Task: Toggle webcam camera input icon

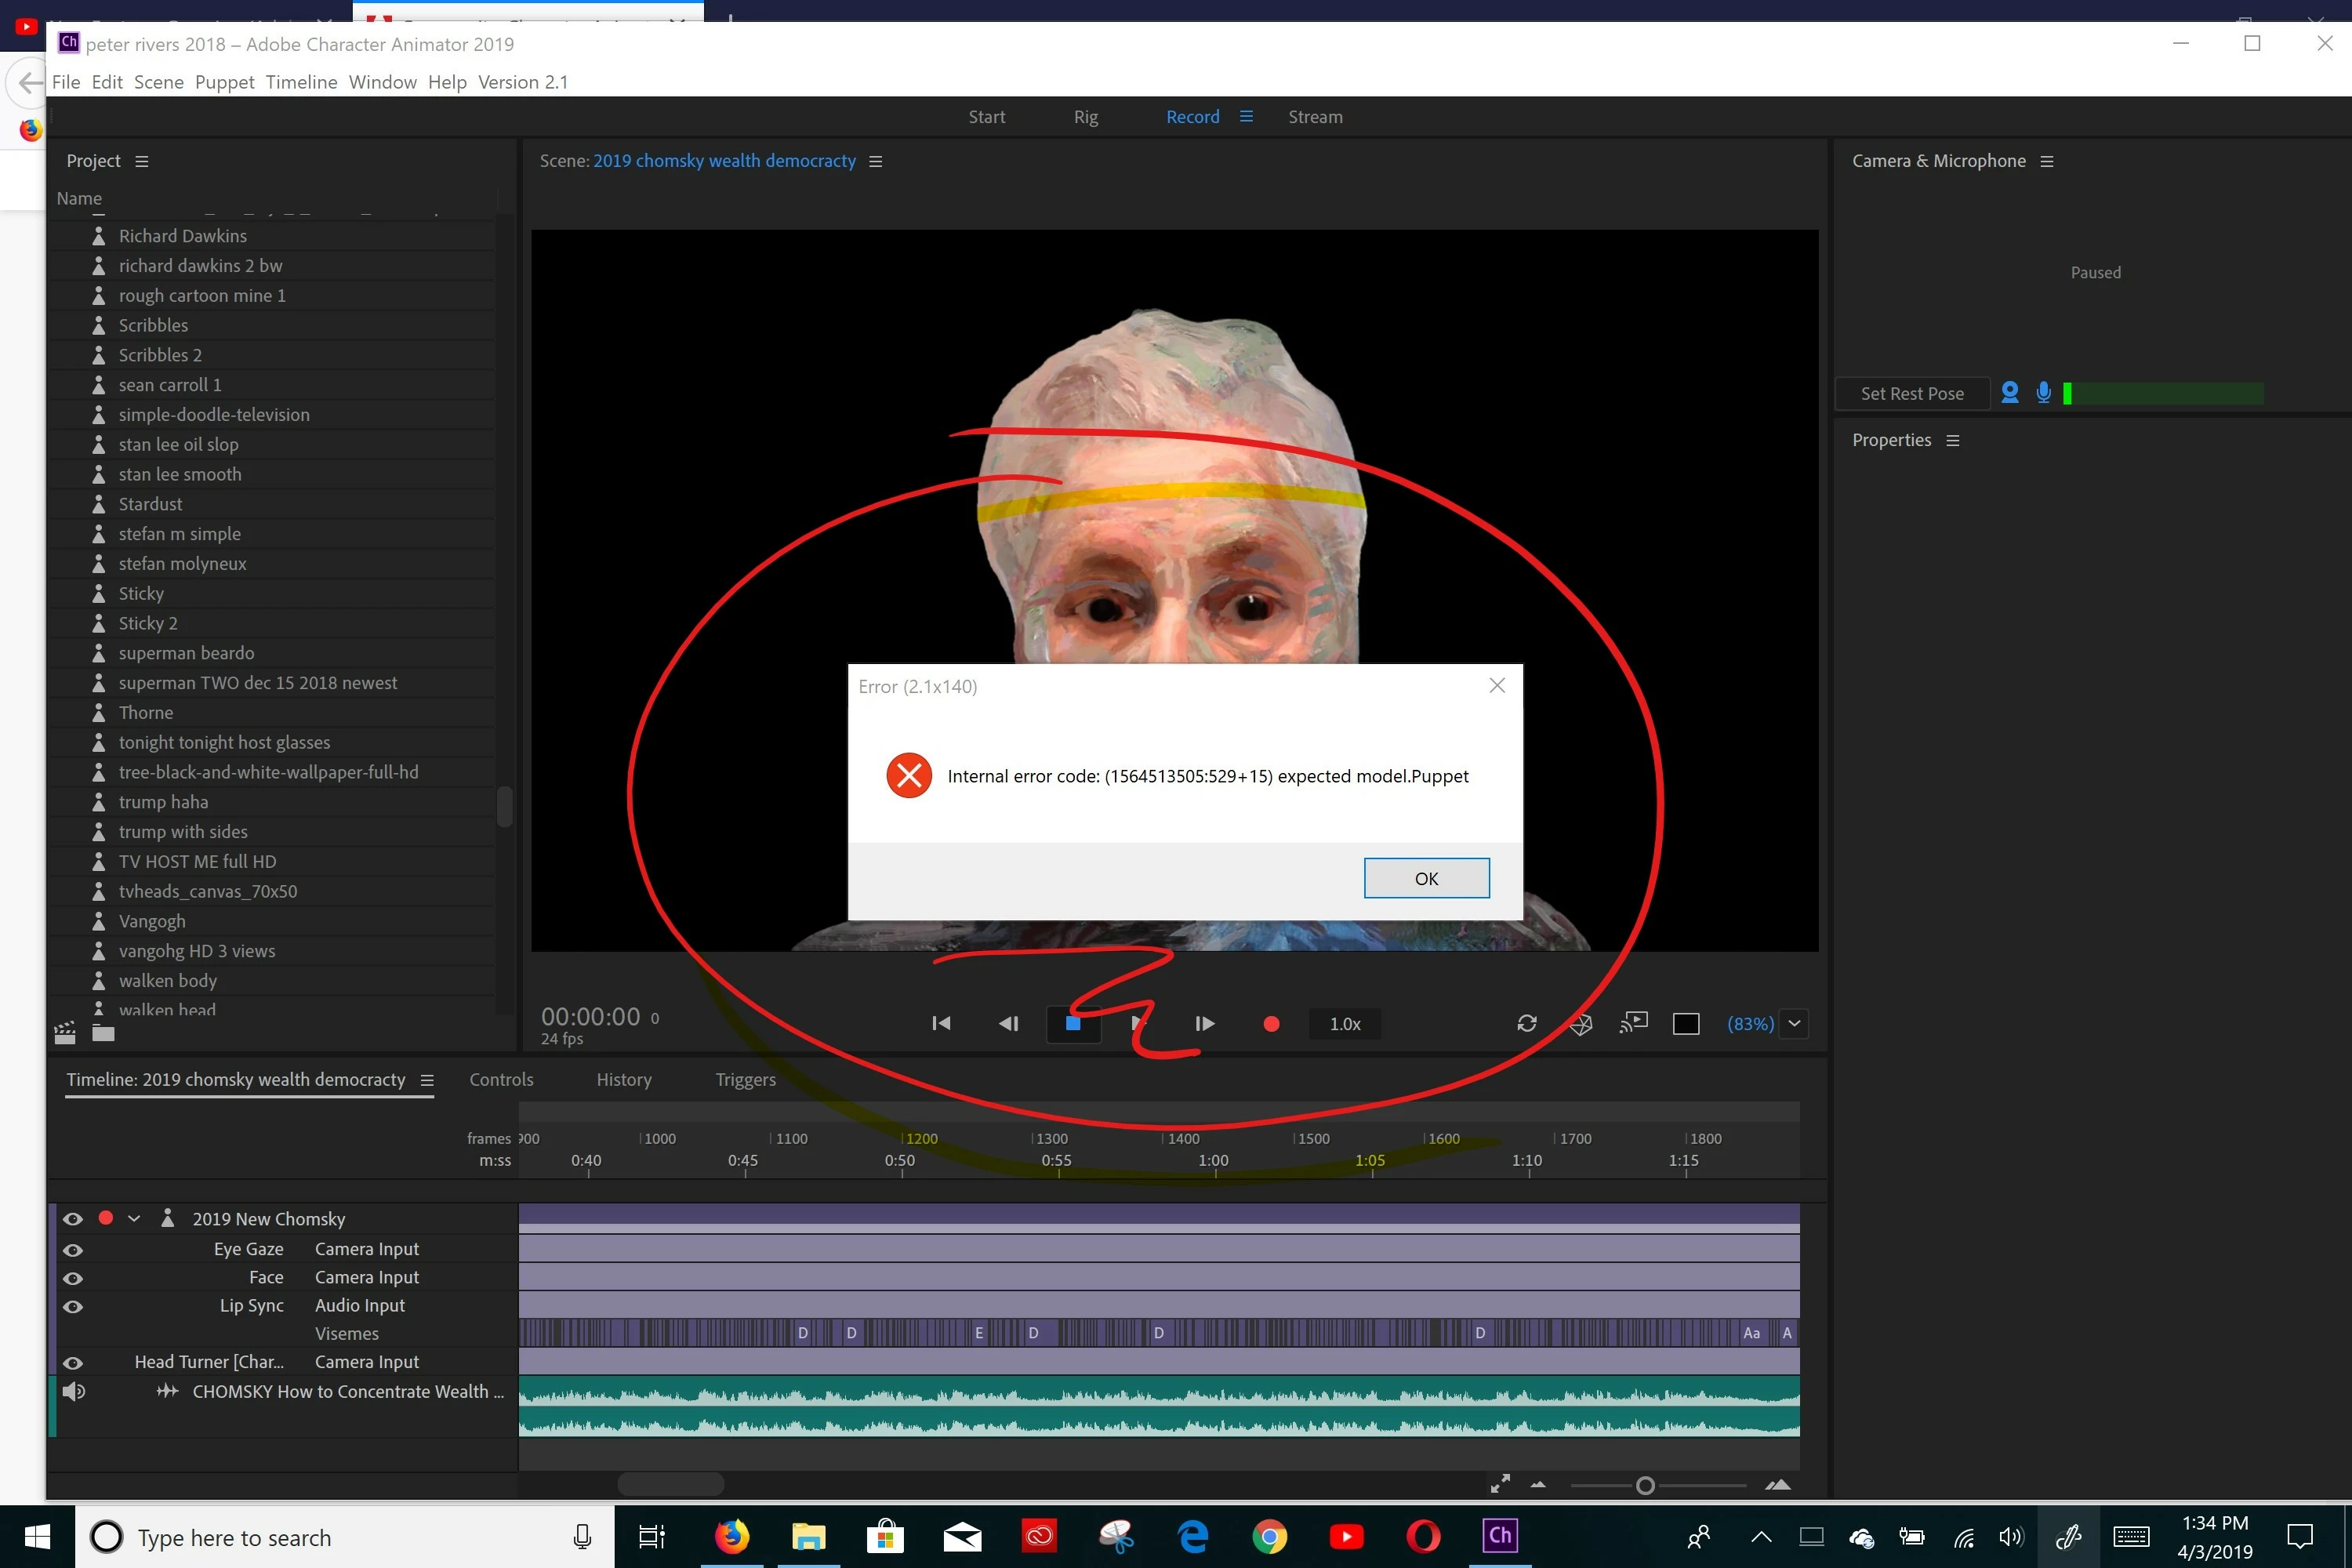Action: [x=2009, y=393]
